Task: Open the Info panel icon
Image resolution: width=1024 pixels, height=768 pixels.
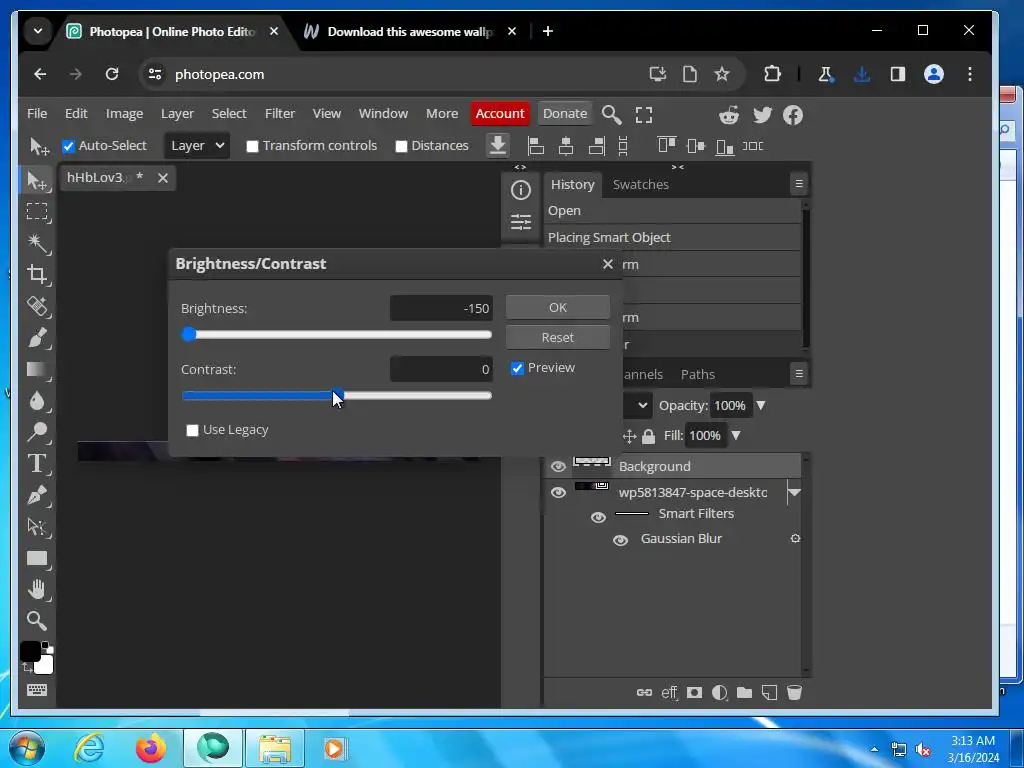Action: 520,190
